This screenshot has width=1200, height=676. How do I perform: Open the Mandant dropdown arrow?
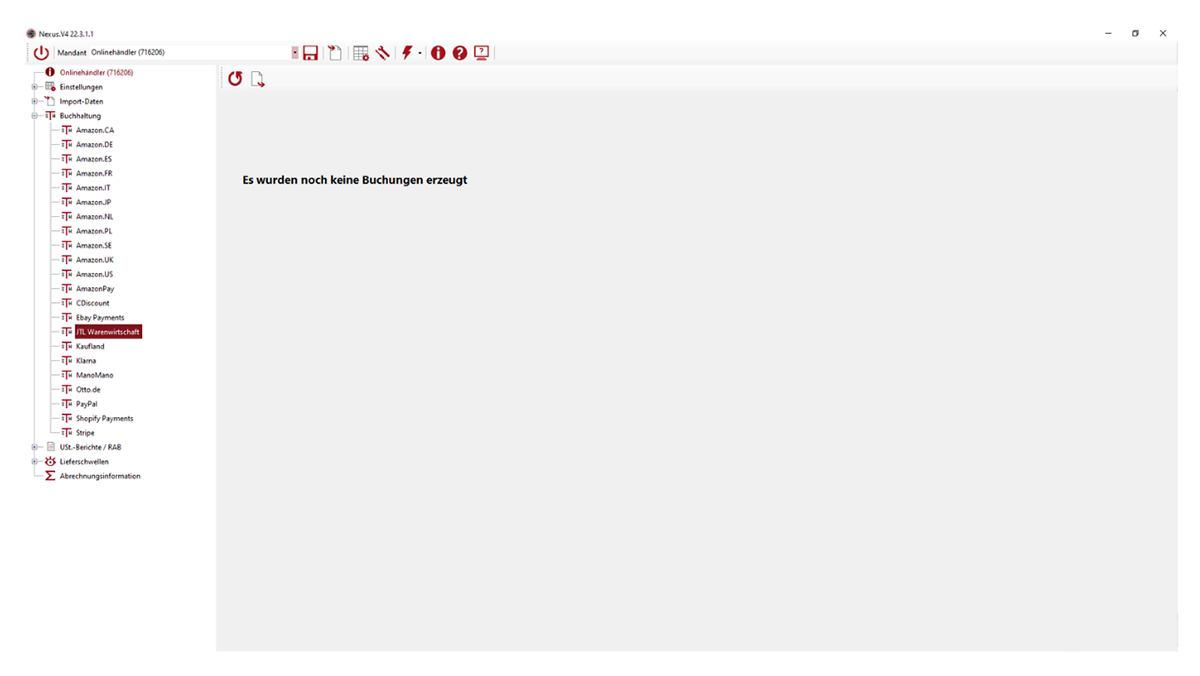(x=295, y=53)
